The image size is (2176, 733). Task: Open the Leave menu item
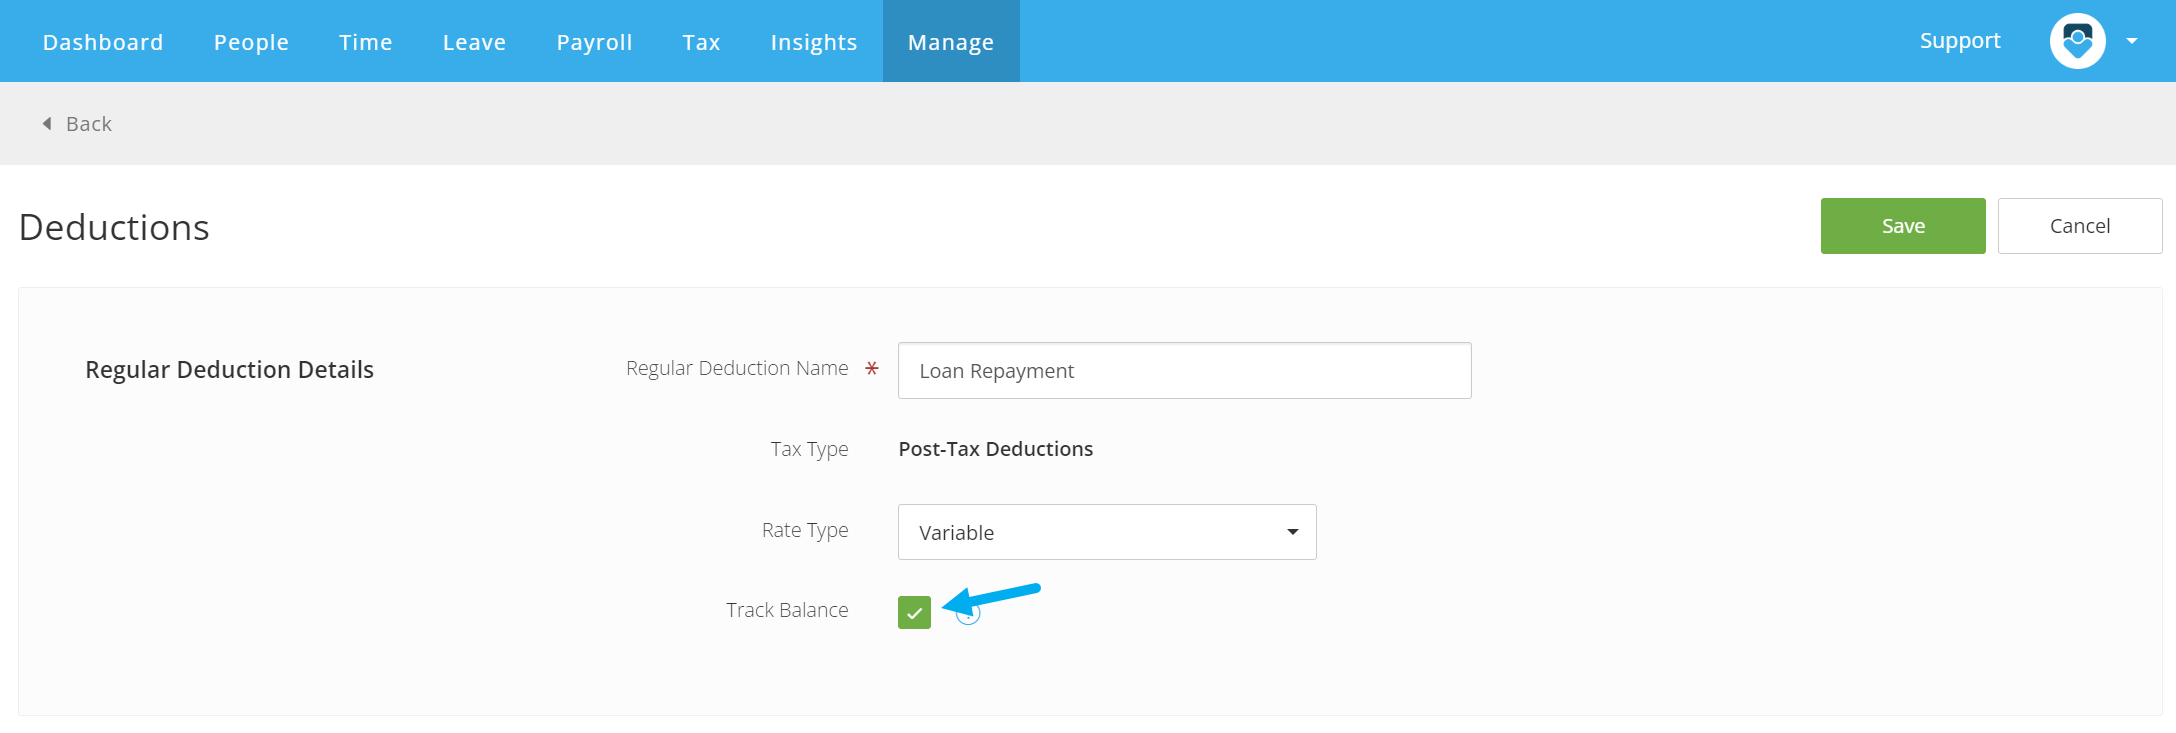tap(475, 42)
